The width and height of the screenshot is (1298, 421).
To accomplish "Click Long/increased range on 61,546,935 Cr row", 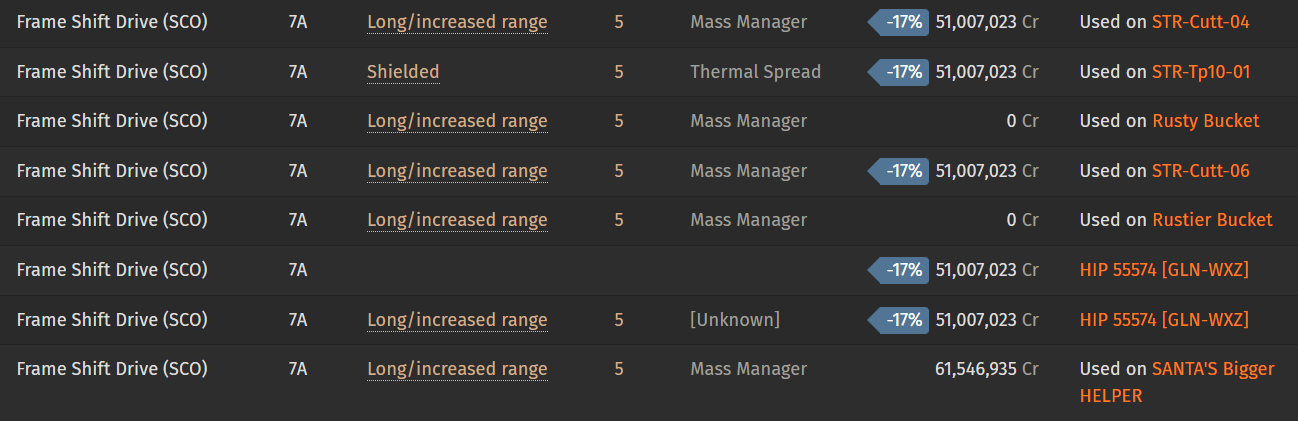I will tap(457, 369).
